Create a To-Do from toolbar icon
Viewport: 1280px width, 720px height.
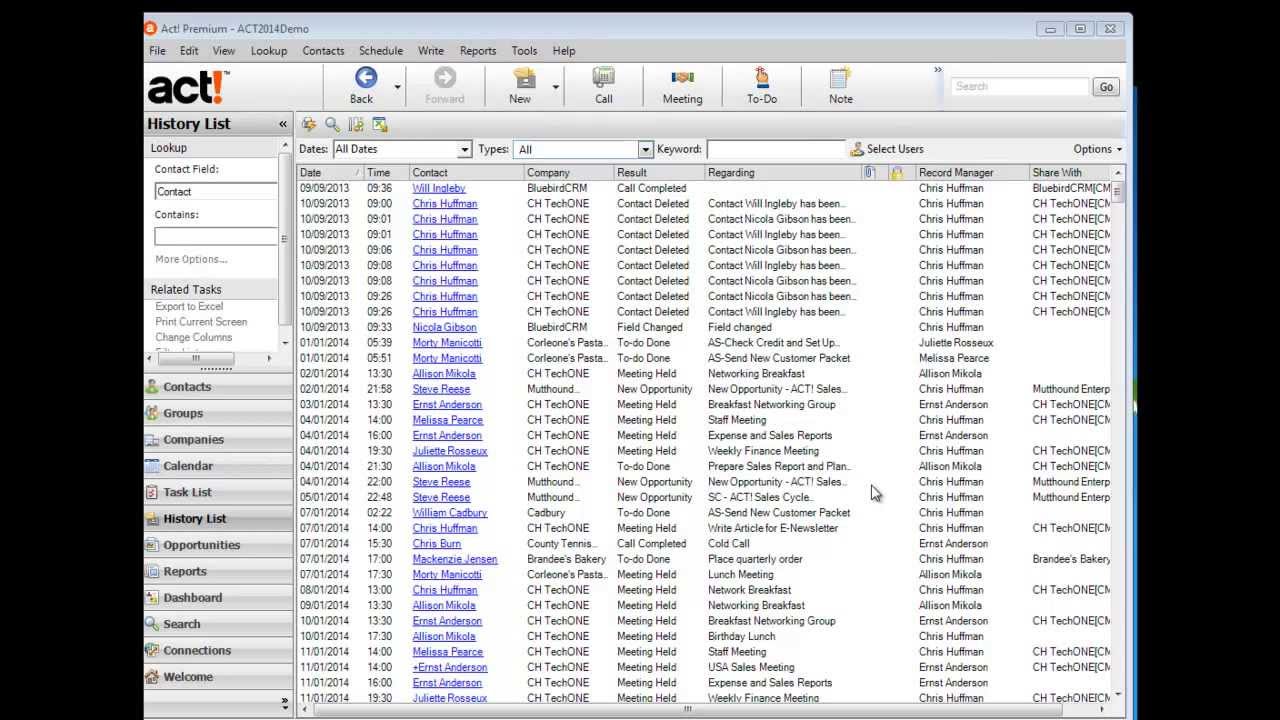[761, 78]
